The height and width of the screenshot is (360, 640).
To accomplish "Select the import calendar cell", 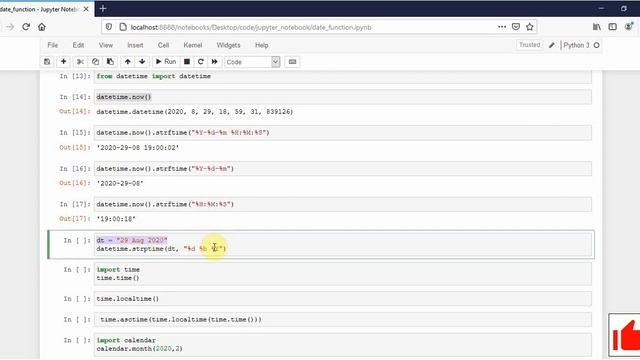I will click(x=342, y=344).
